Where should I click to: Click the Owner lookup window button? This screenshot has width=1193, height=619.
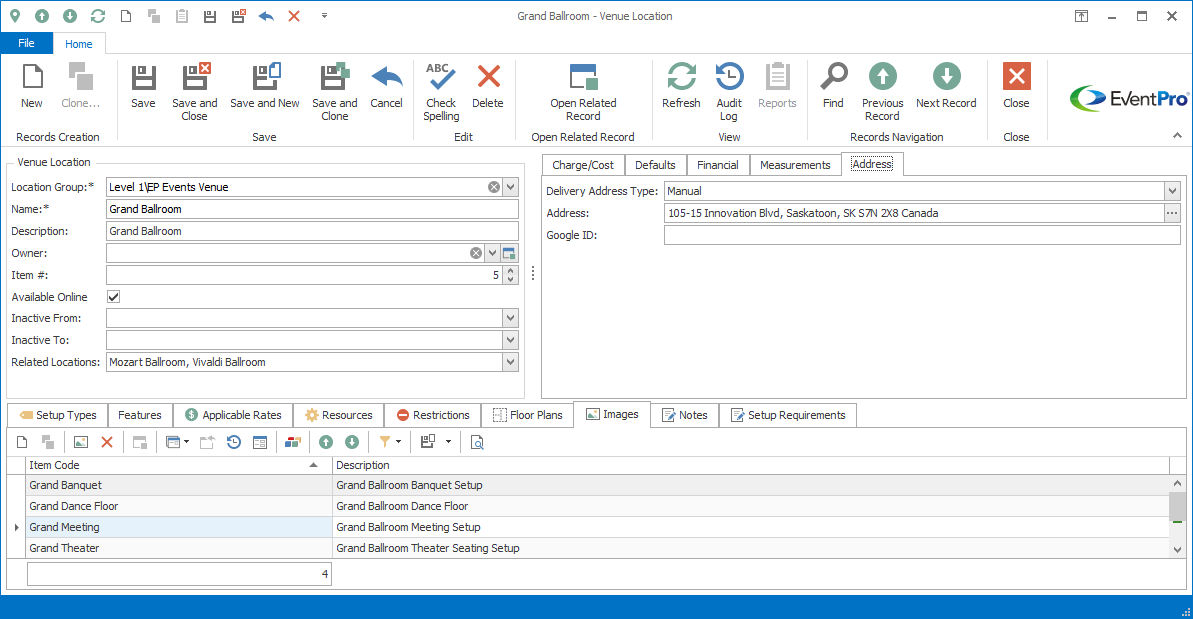click(509, 253)
